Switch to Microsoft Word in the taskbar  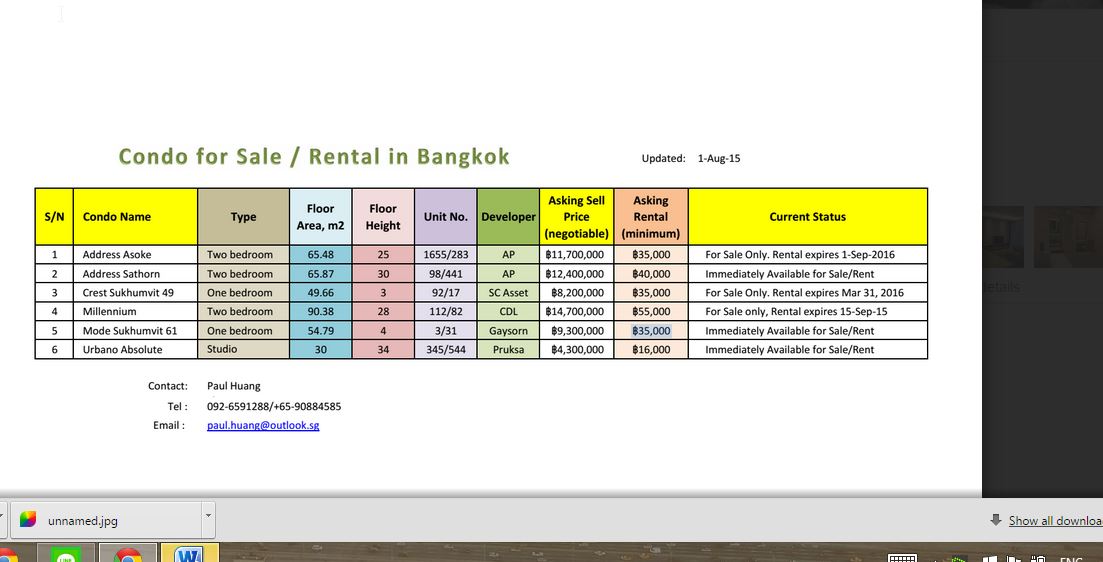[x=189, y=554]
